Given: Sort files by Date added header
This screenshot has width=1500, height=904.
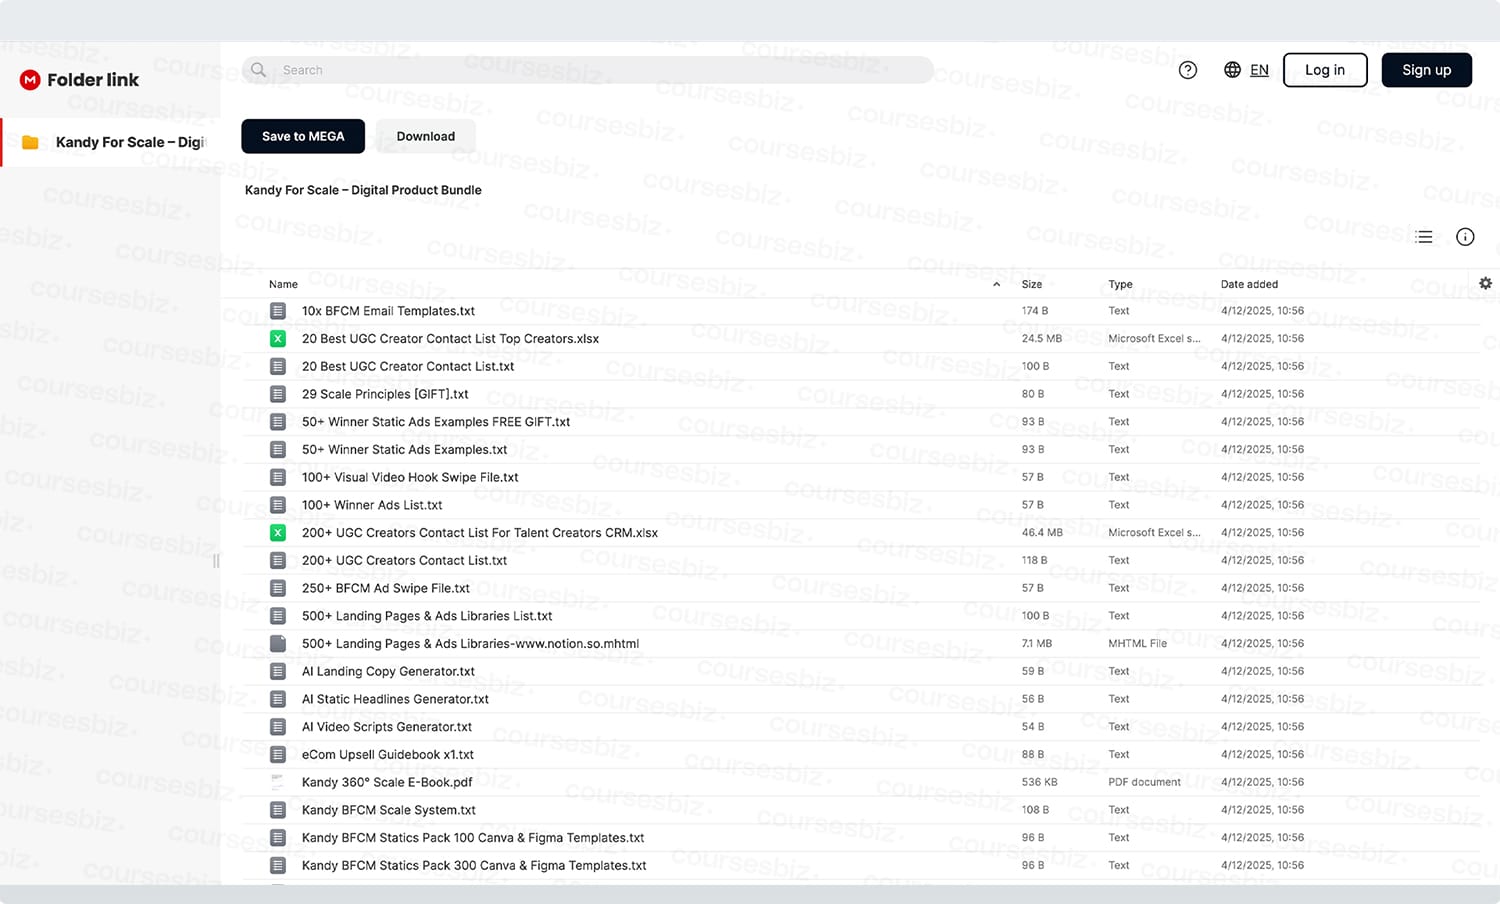Looking at the screenshot, I should [x=1249, y=284].
